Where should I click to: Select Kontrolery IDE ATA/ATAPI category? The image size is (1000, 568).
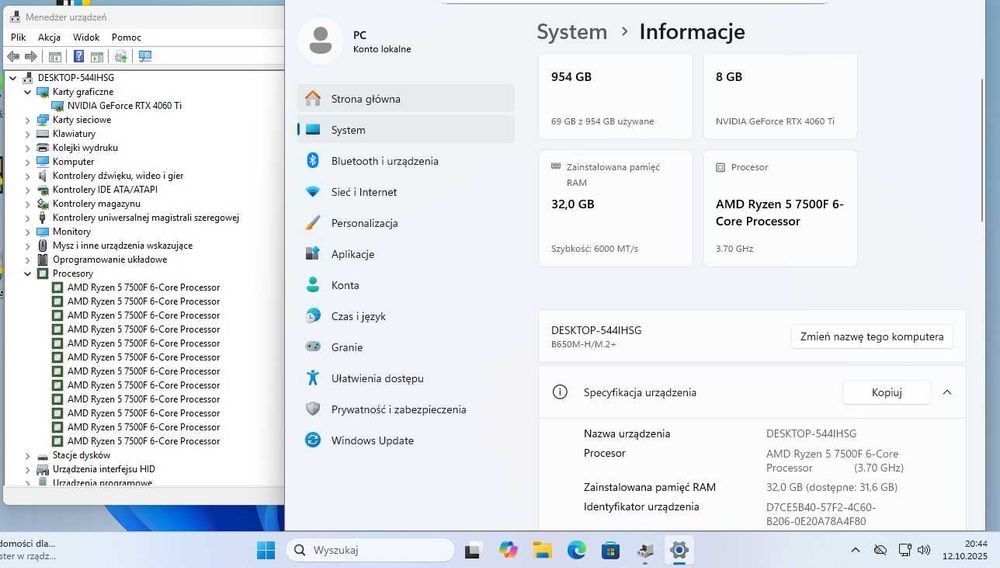pos(105,189)
